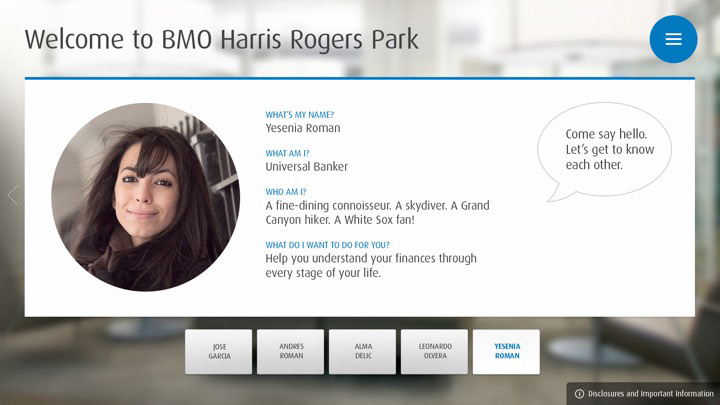Select the Jose Garcia tab

click(219, 351)
